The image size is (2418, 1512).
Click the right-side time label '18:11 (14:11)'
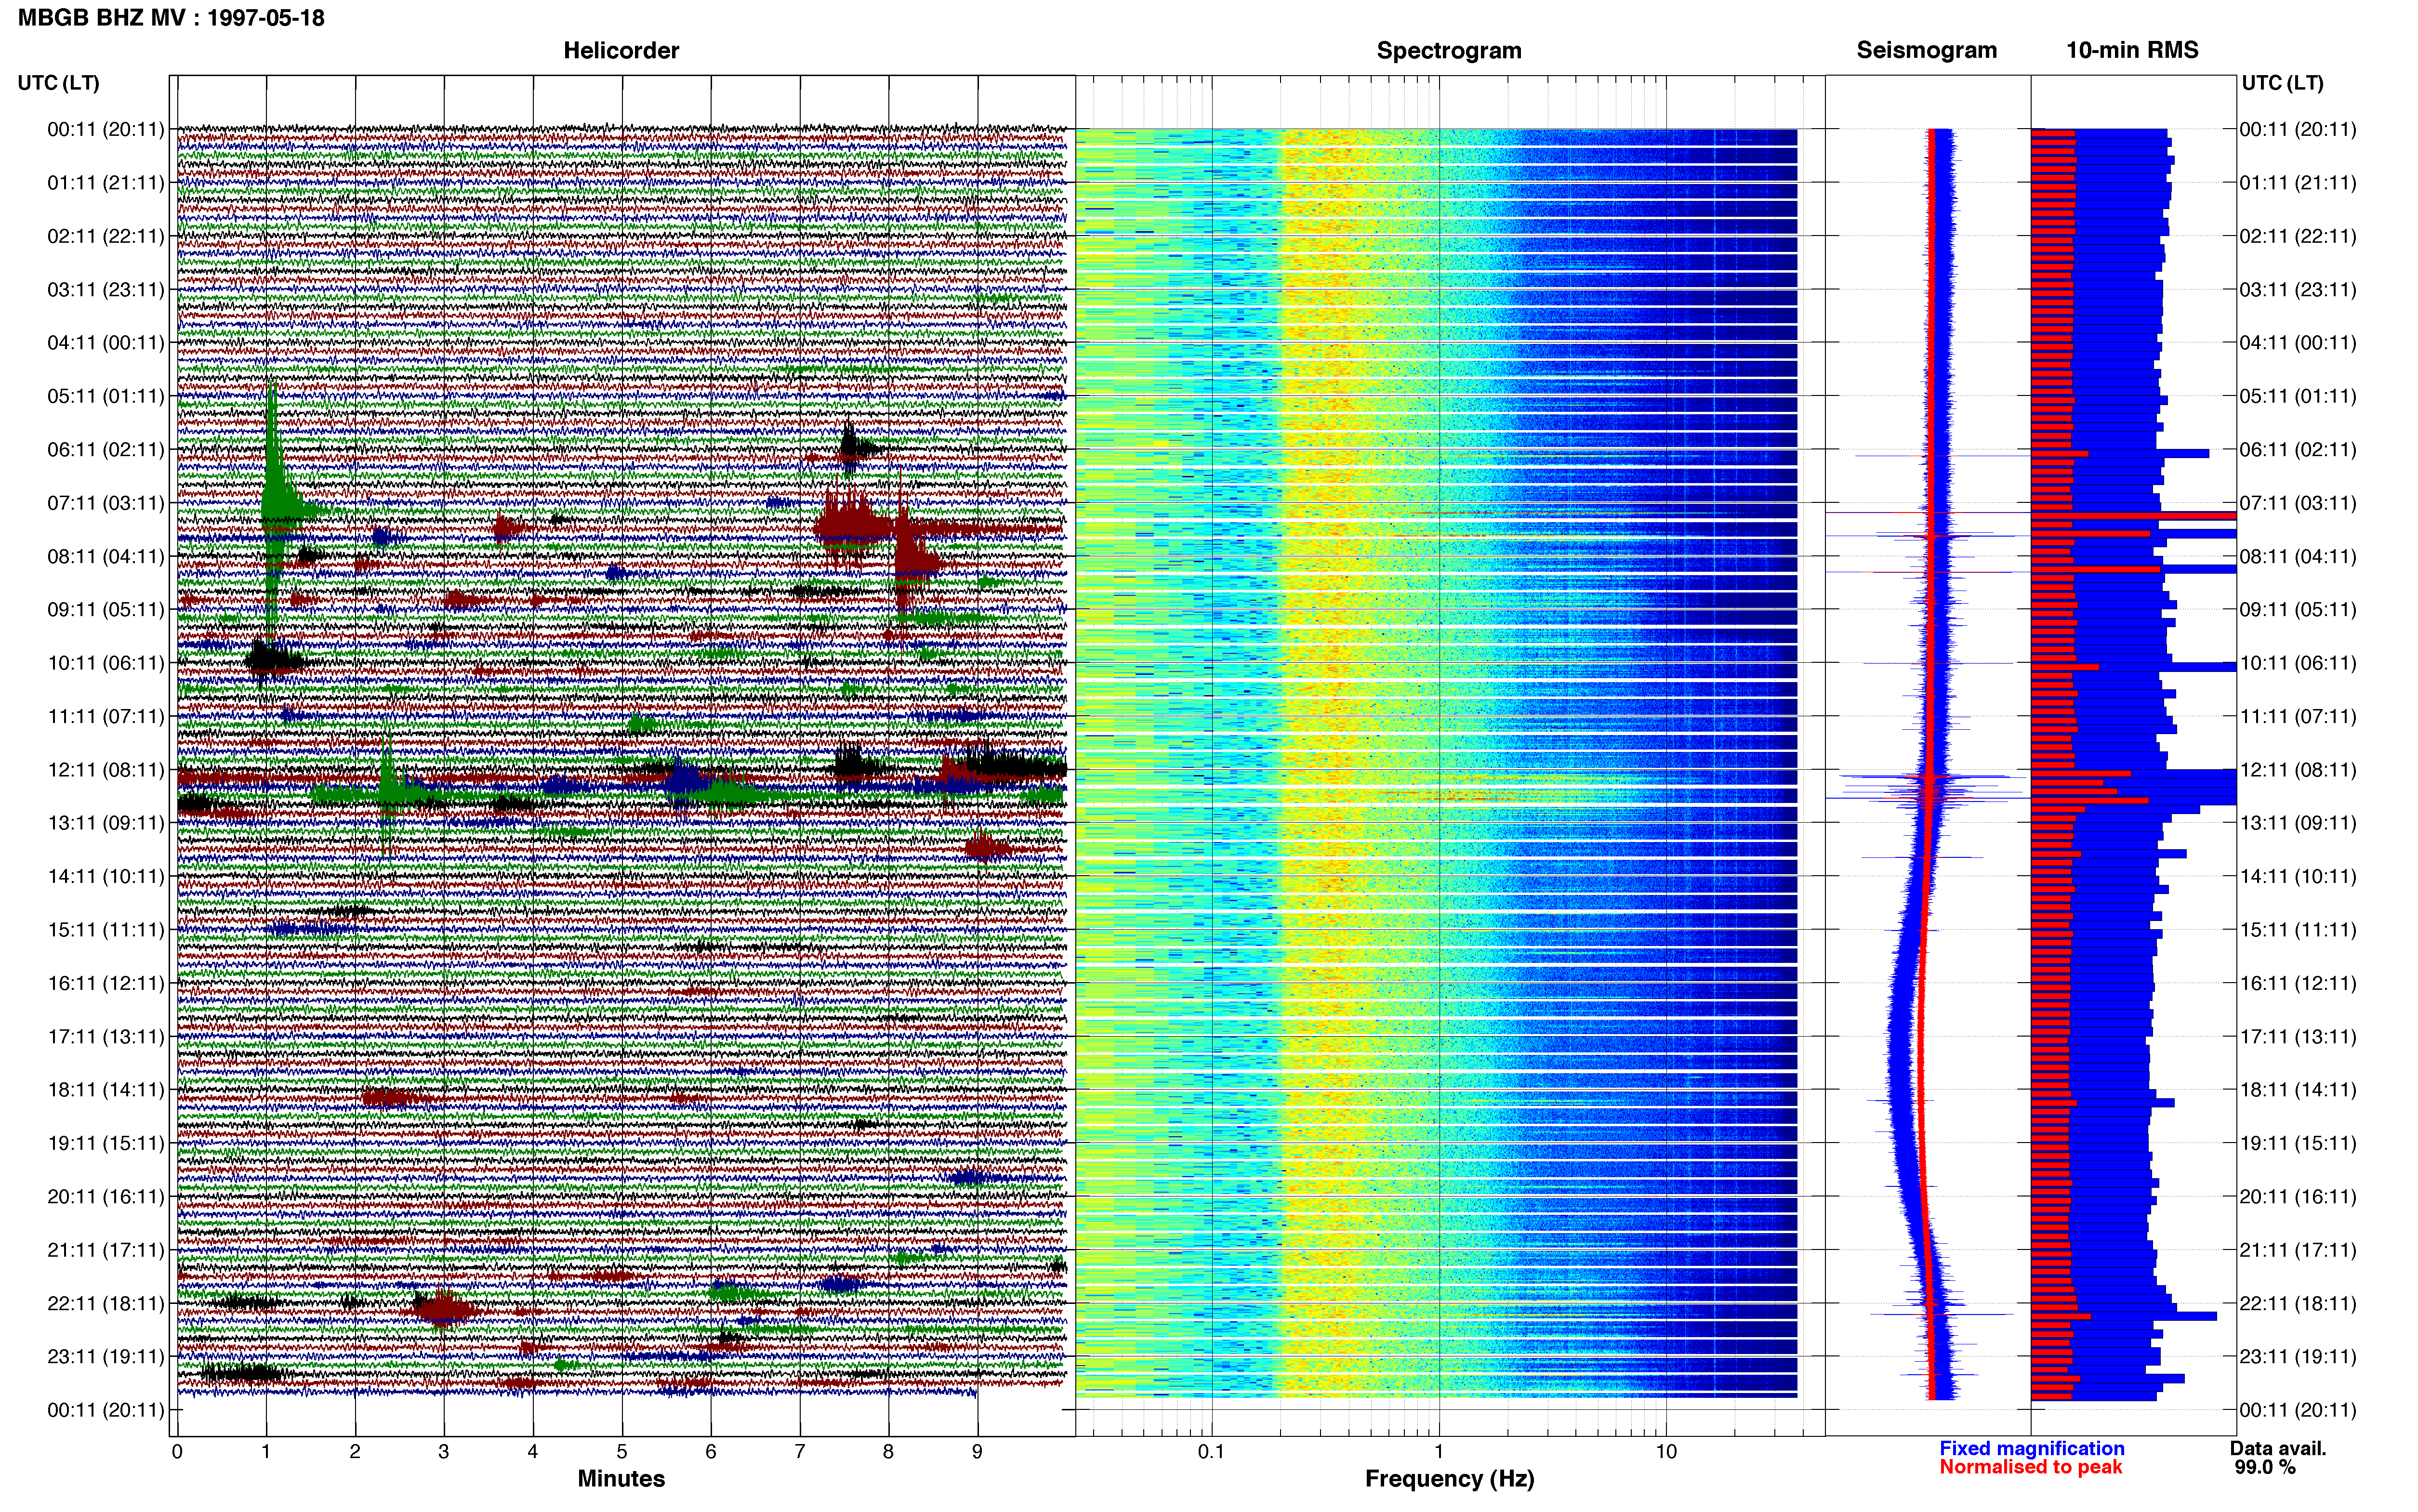[x=2298, y=1090]
